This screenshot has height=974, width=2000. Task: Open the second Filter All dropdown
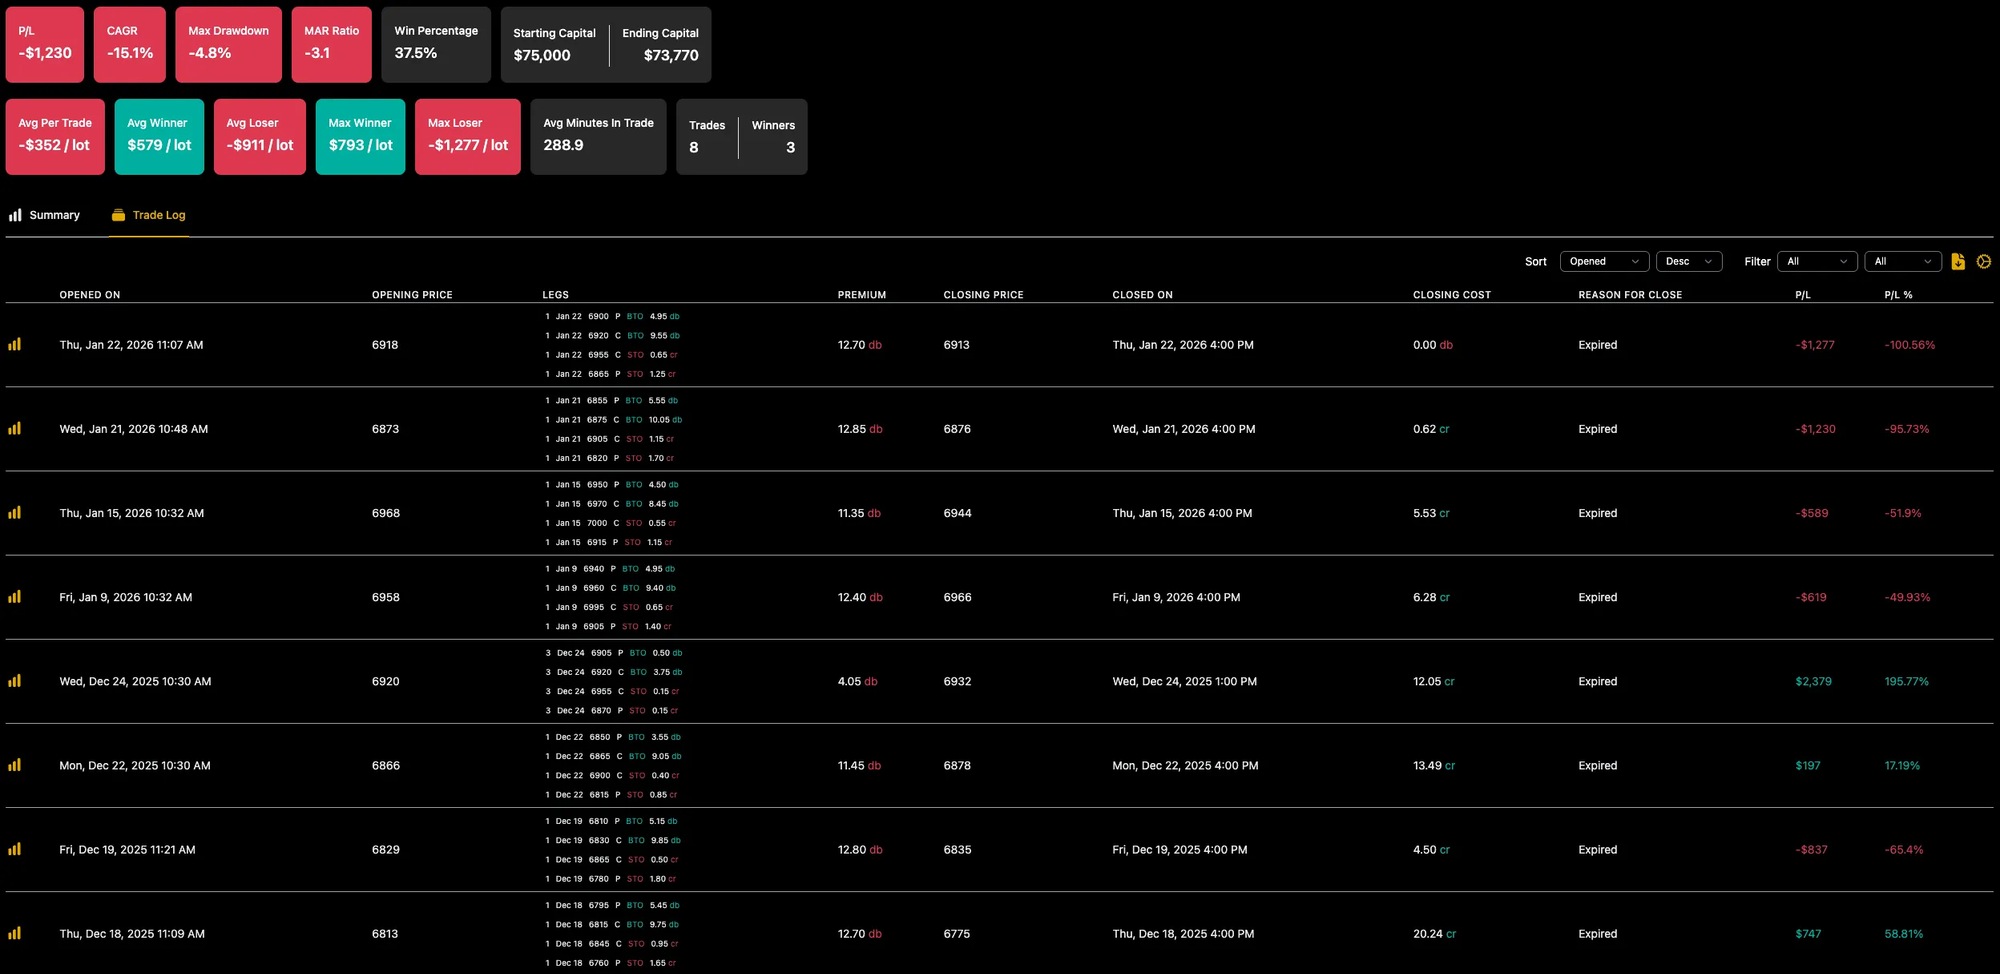pos(1902,261)
